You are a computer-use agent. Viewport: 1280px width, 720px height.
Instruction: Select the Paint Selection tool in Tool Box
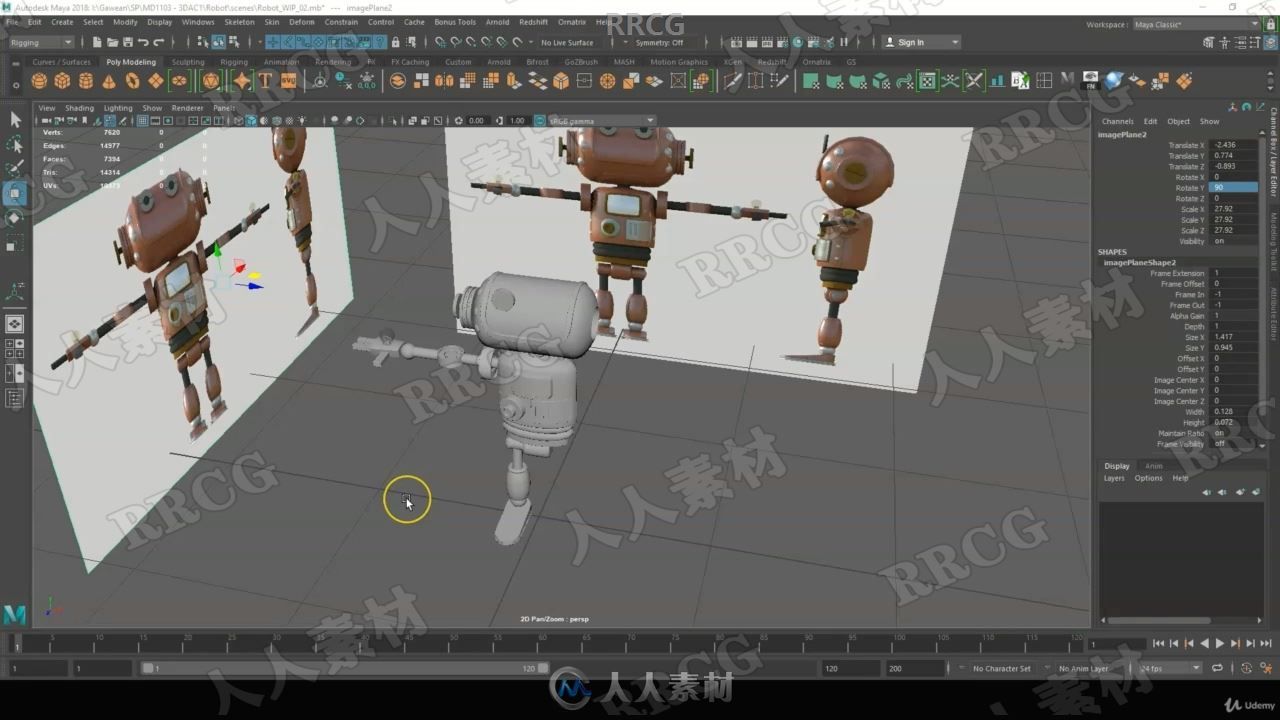(x=15, y=168)
